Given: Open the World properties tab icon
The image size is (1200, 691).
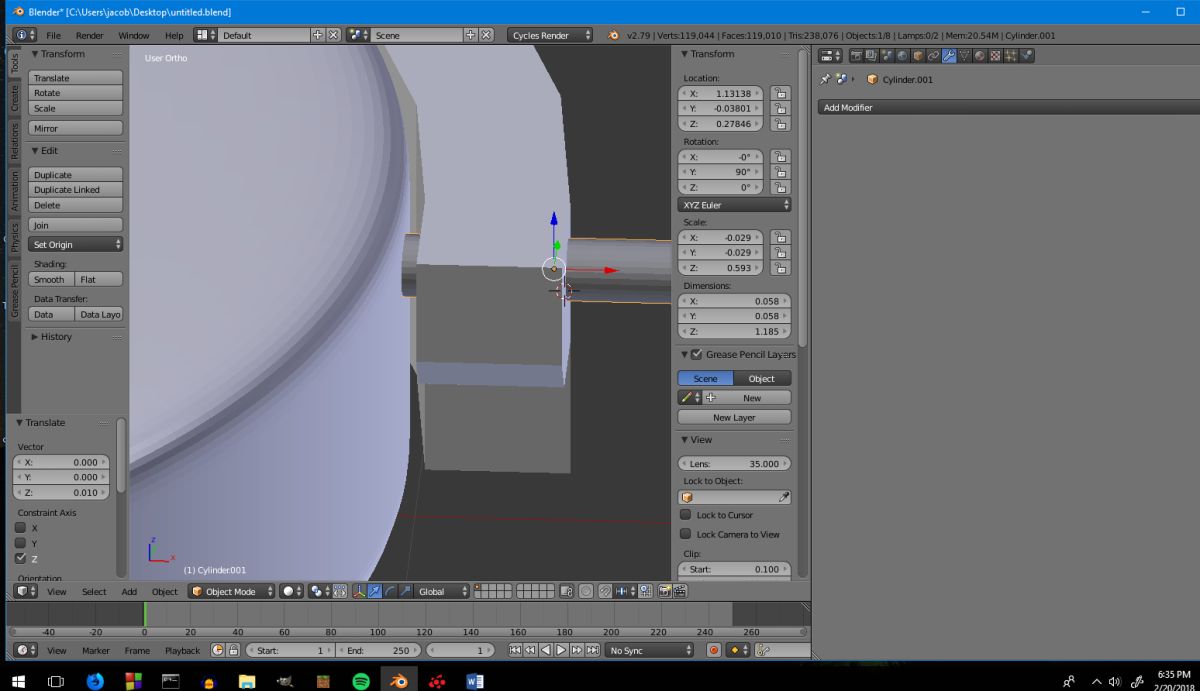Looking at the screenshot, I should pyautogui.click(x=902, y=55).
